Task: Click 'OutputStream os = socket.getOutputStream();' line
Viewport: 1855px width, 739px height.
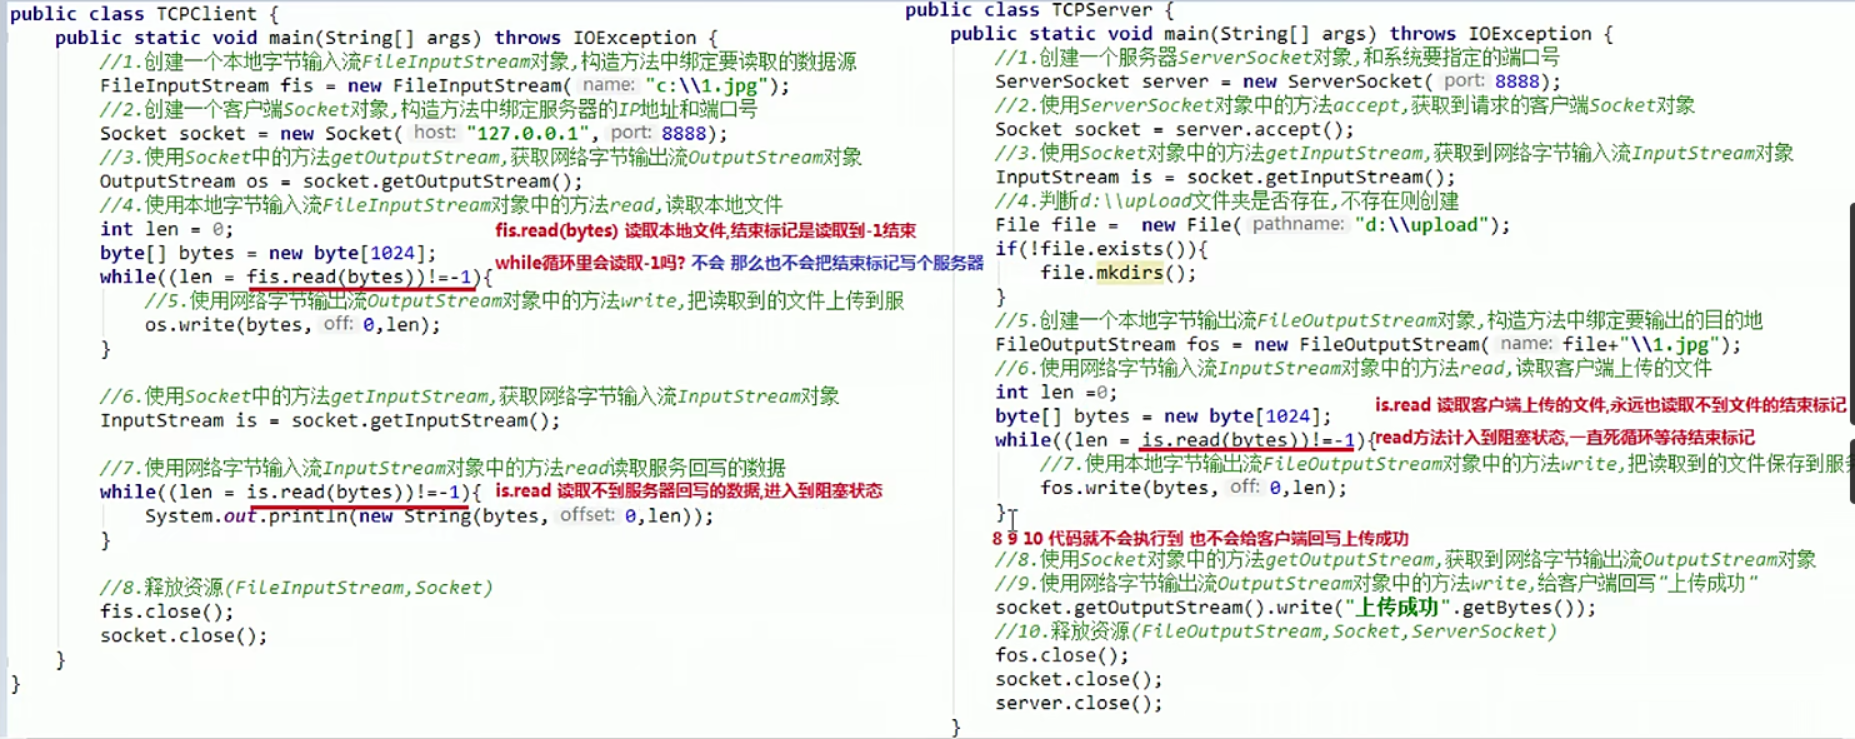Action: [x=341, y=182]
